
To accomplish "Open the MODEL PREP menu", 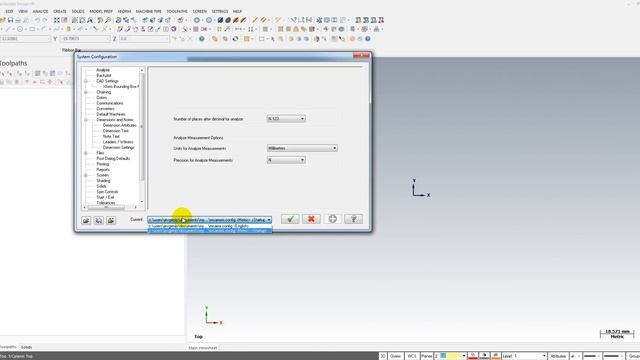I will tap(101, 11).
